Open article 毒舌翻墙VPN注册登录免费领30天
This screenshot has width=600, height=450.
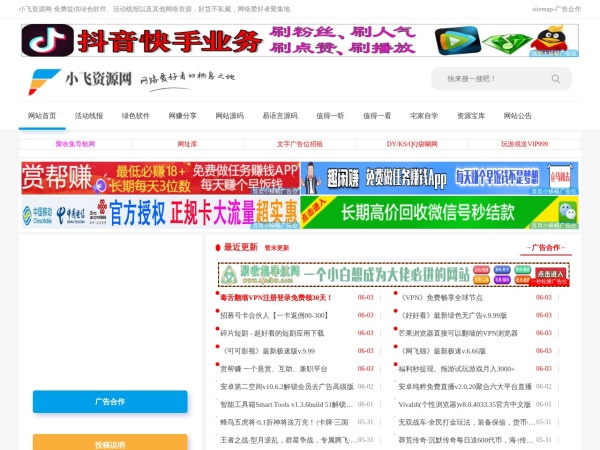click(x=276, y=298)
